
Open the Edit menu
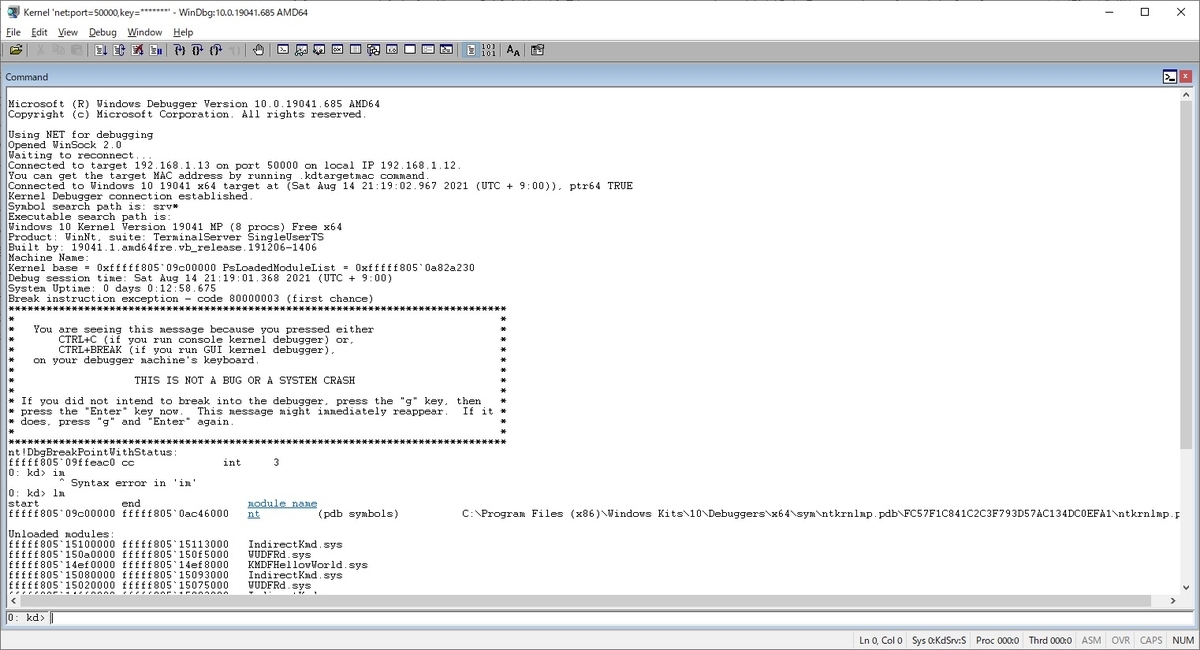39,32
